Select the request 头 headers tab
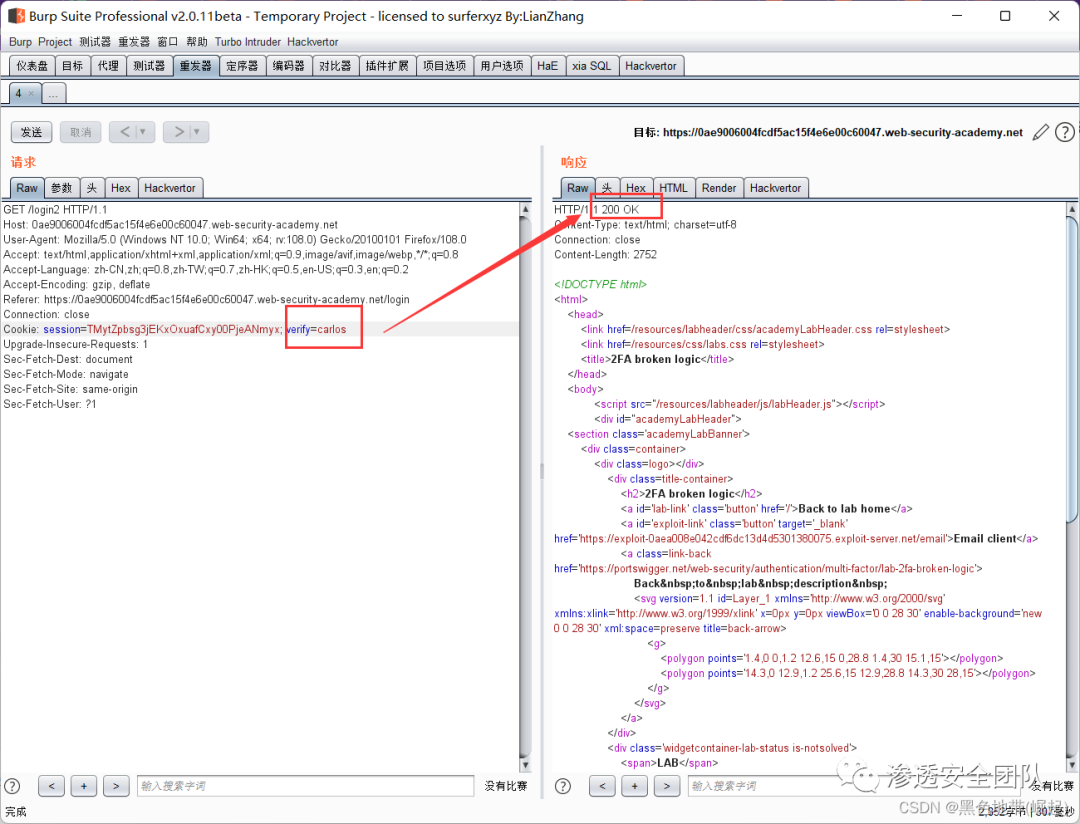 [92, 188]
